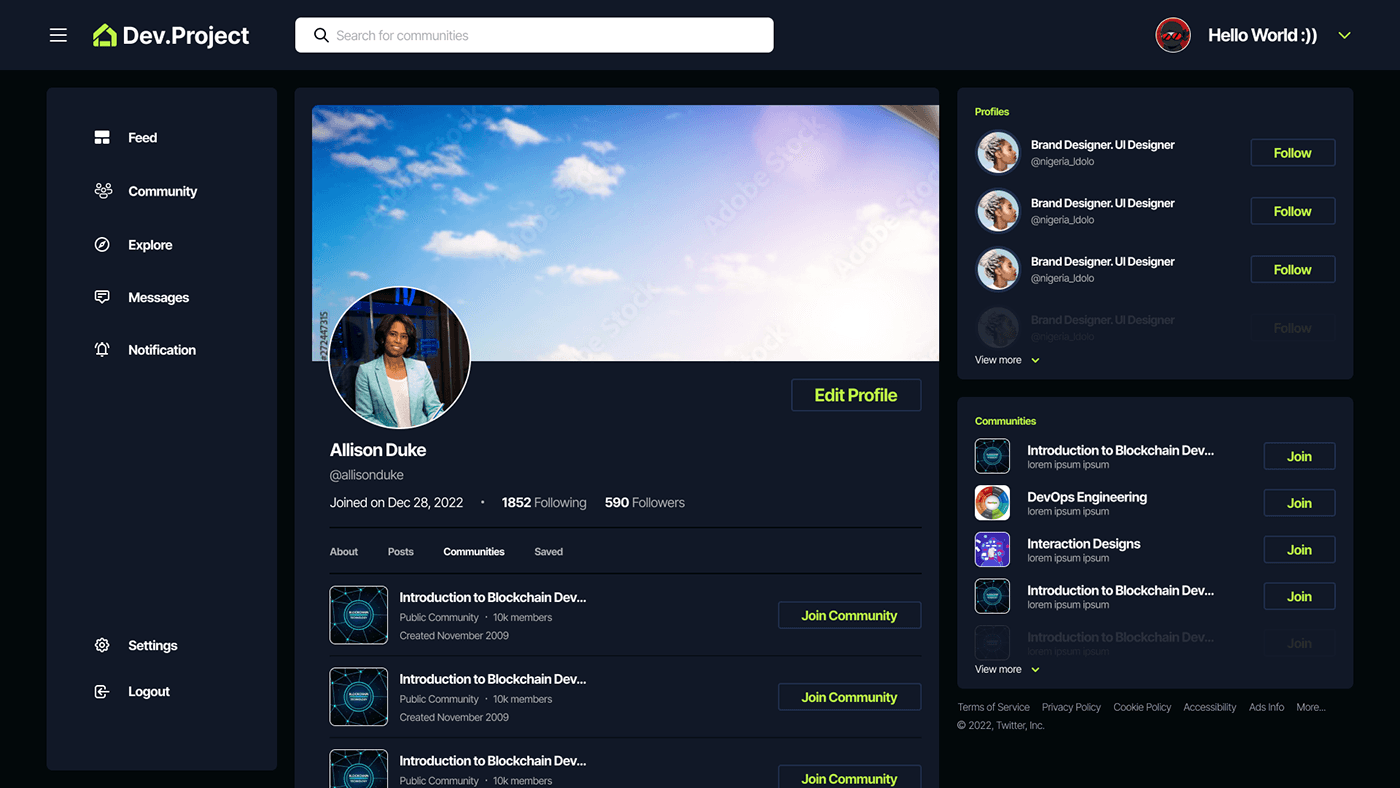This screenshot has height=788, width=1400.
Task: Open the Cookie Policy link
Action: [x=1142, y=707]
